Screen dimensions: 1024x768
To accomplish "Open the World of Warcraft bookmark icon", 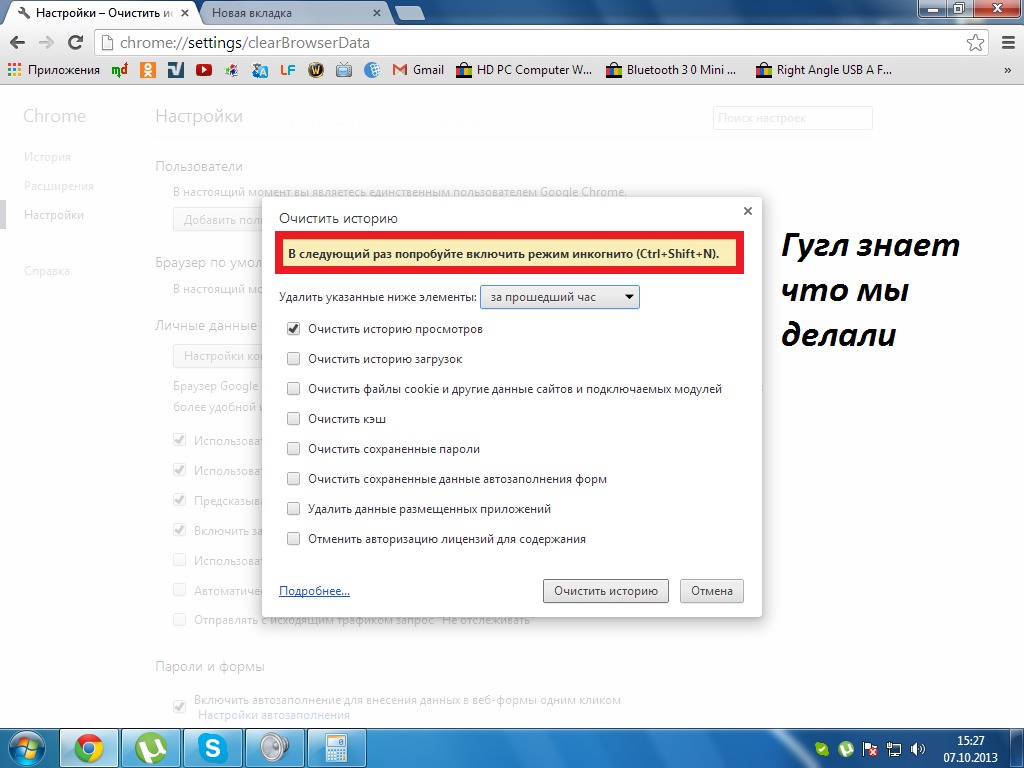I will point(316,70).
